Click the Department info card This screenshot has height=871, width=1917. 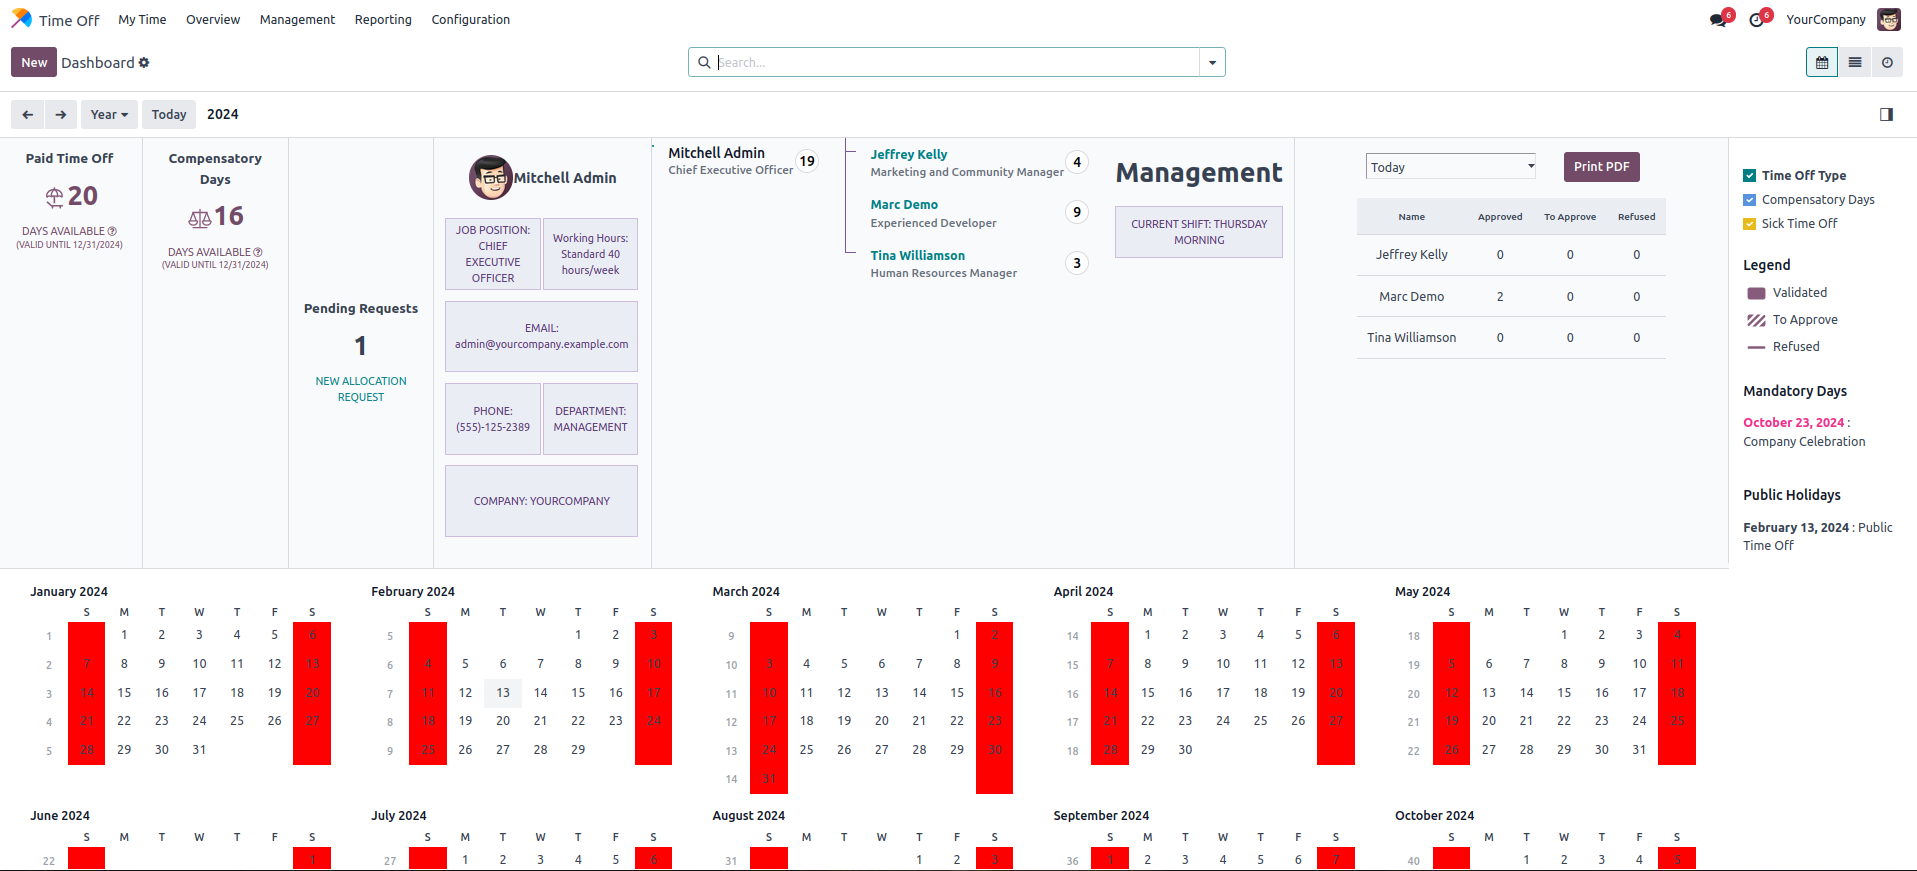tap(590, 419)
